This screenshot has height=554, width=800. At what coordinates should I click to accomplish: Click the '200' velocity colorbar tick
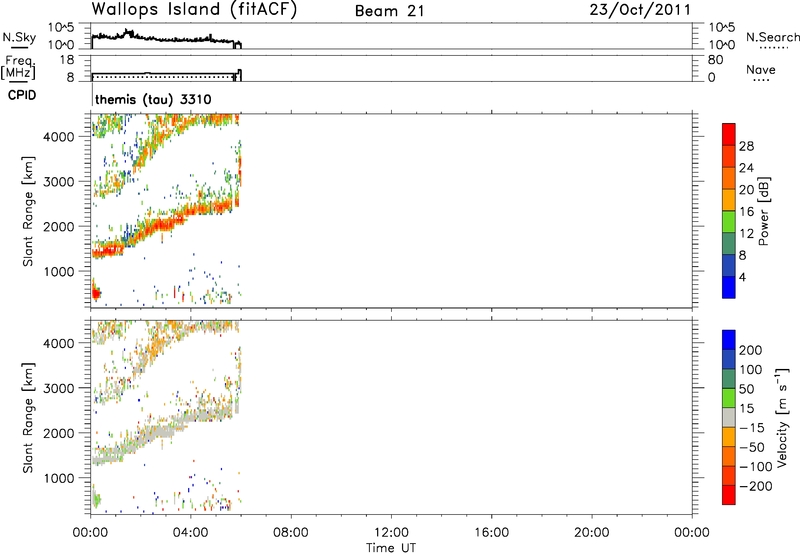click(x=751, y=350)
